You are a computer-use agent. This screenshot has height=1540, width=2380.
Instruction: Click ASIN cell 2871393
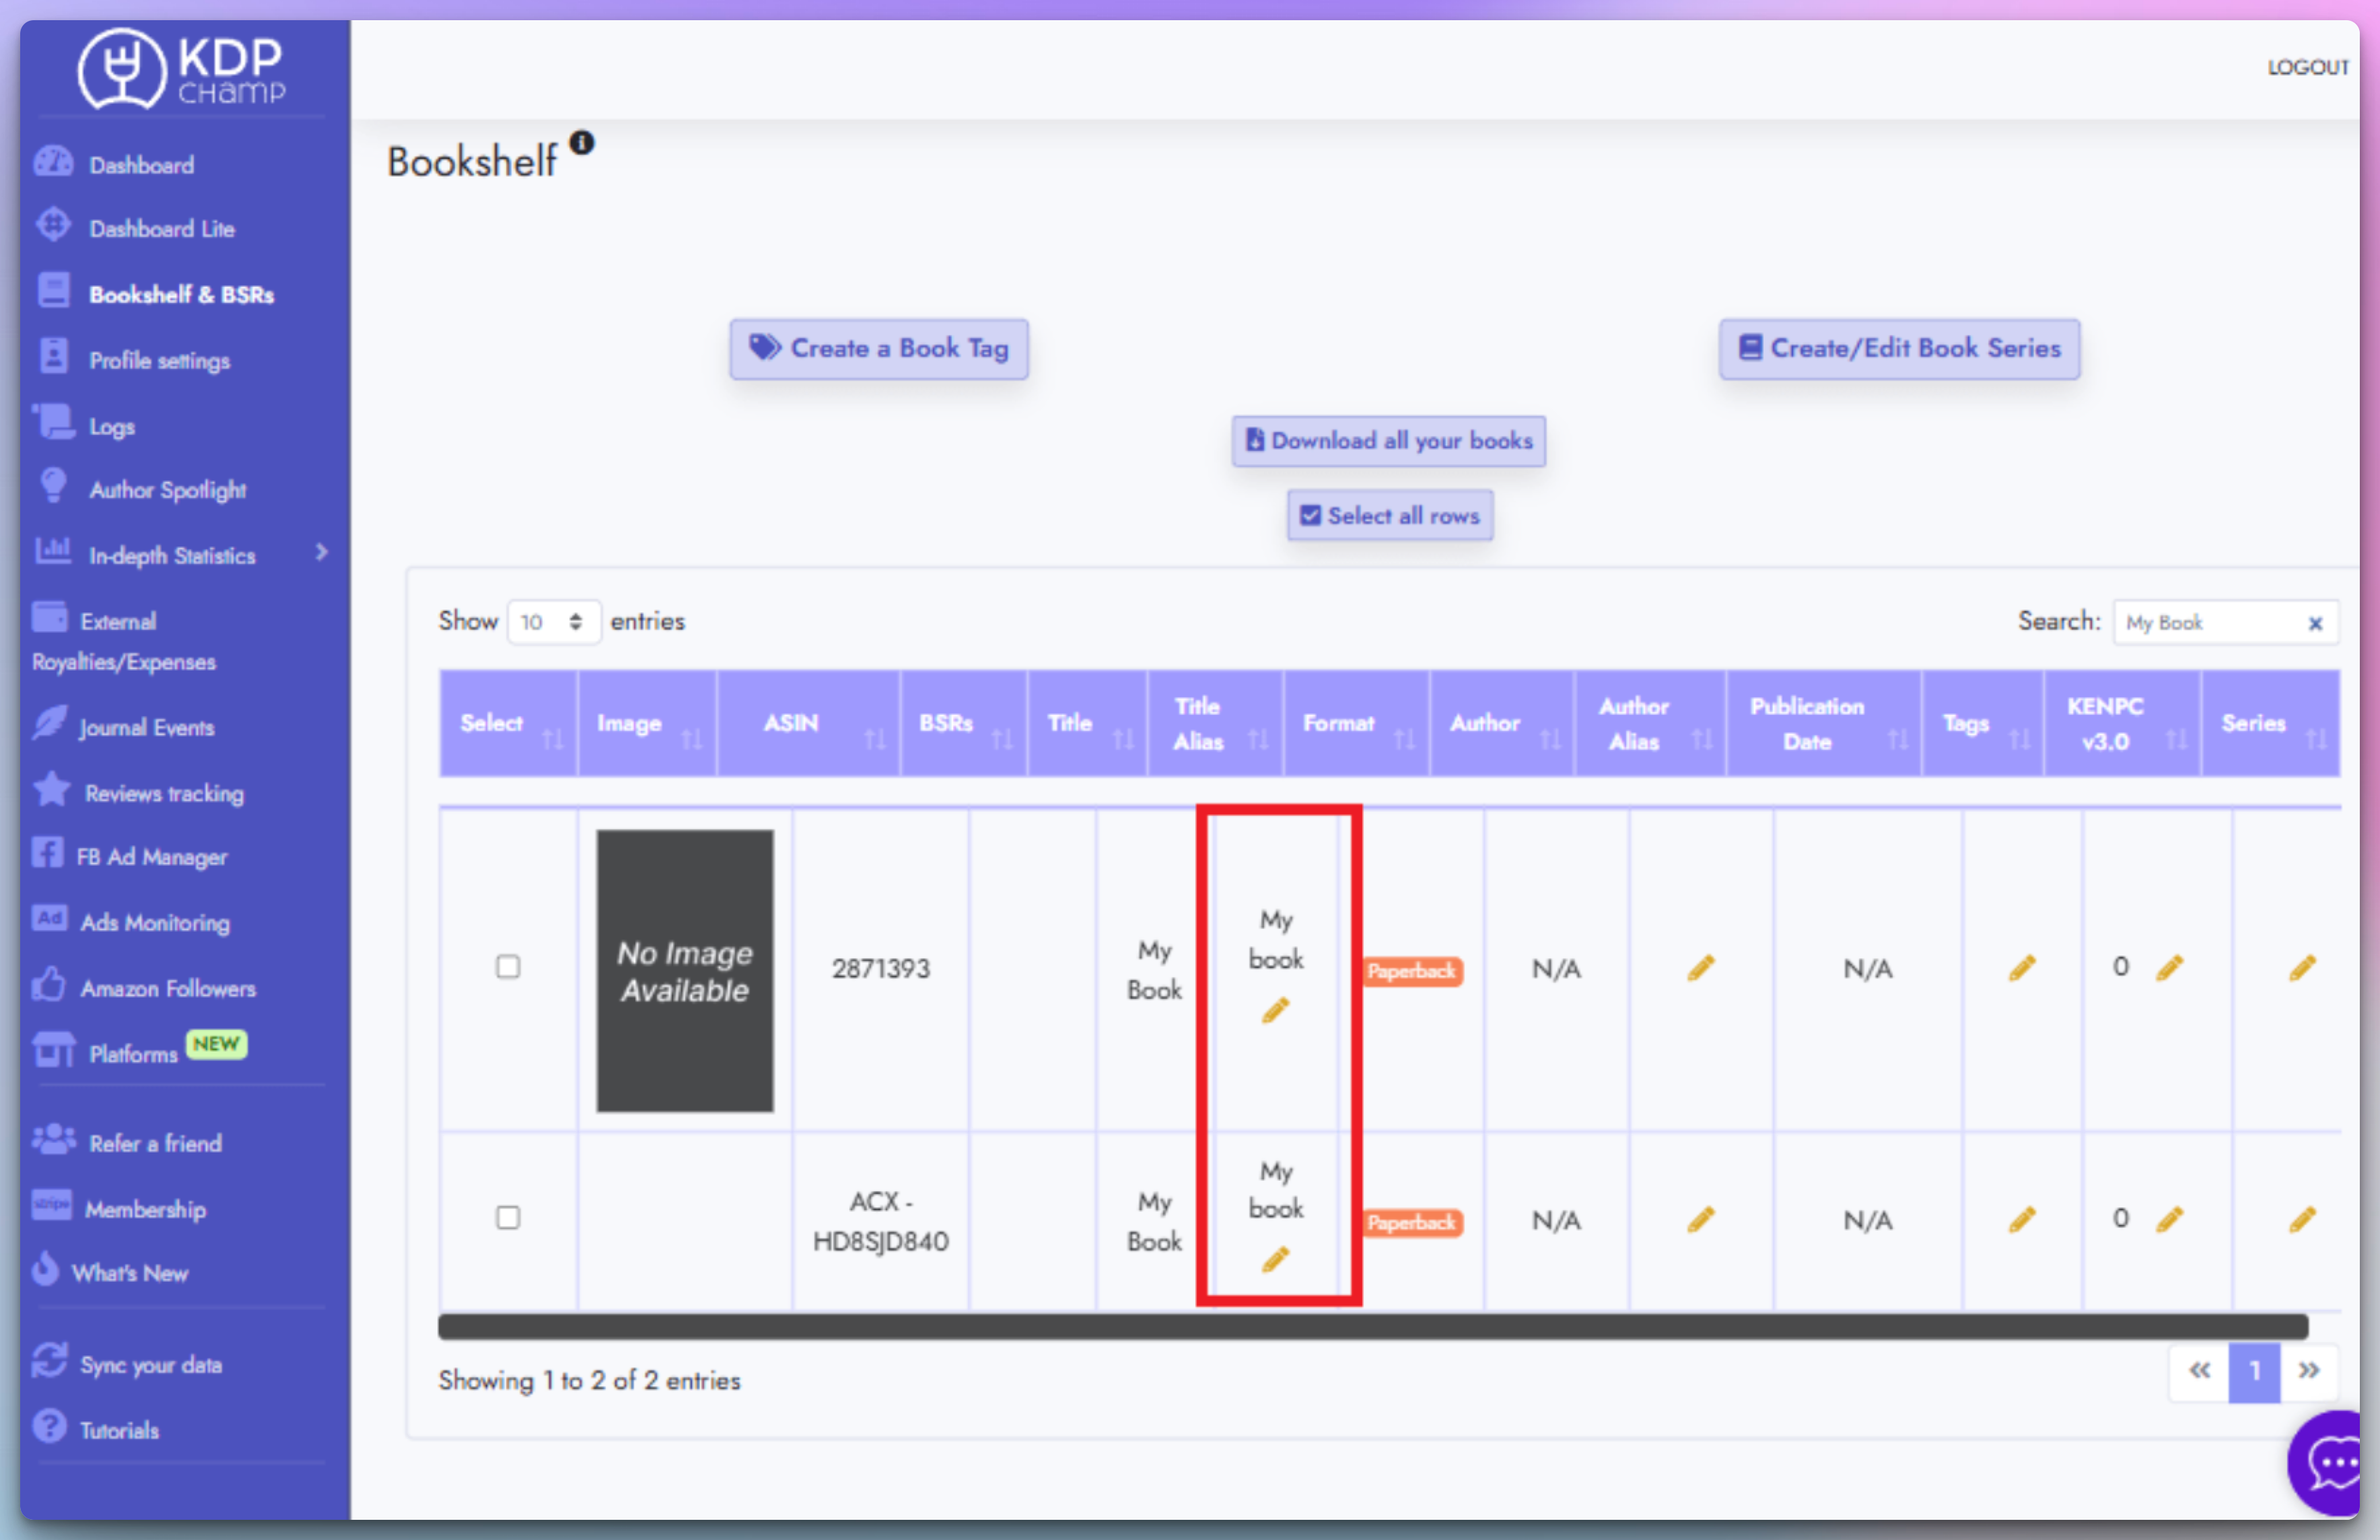[881, 968]
